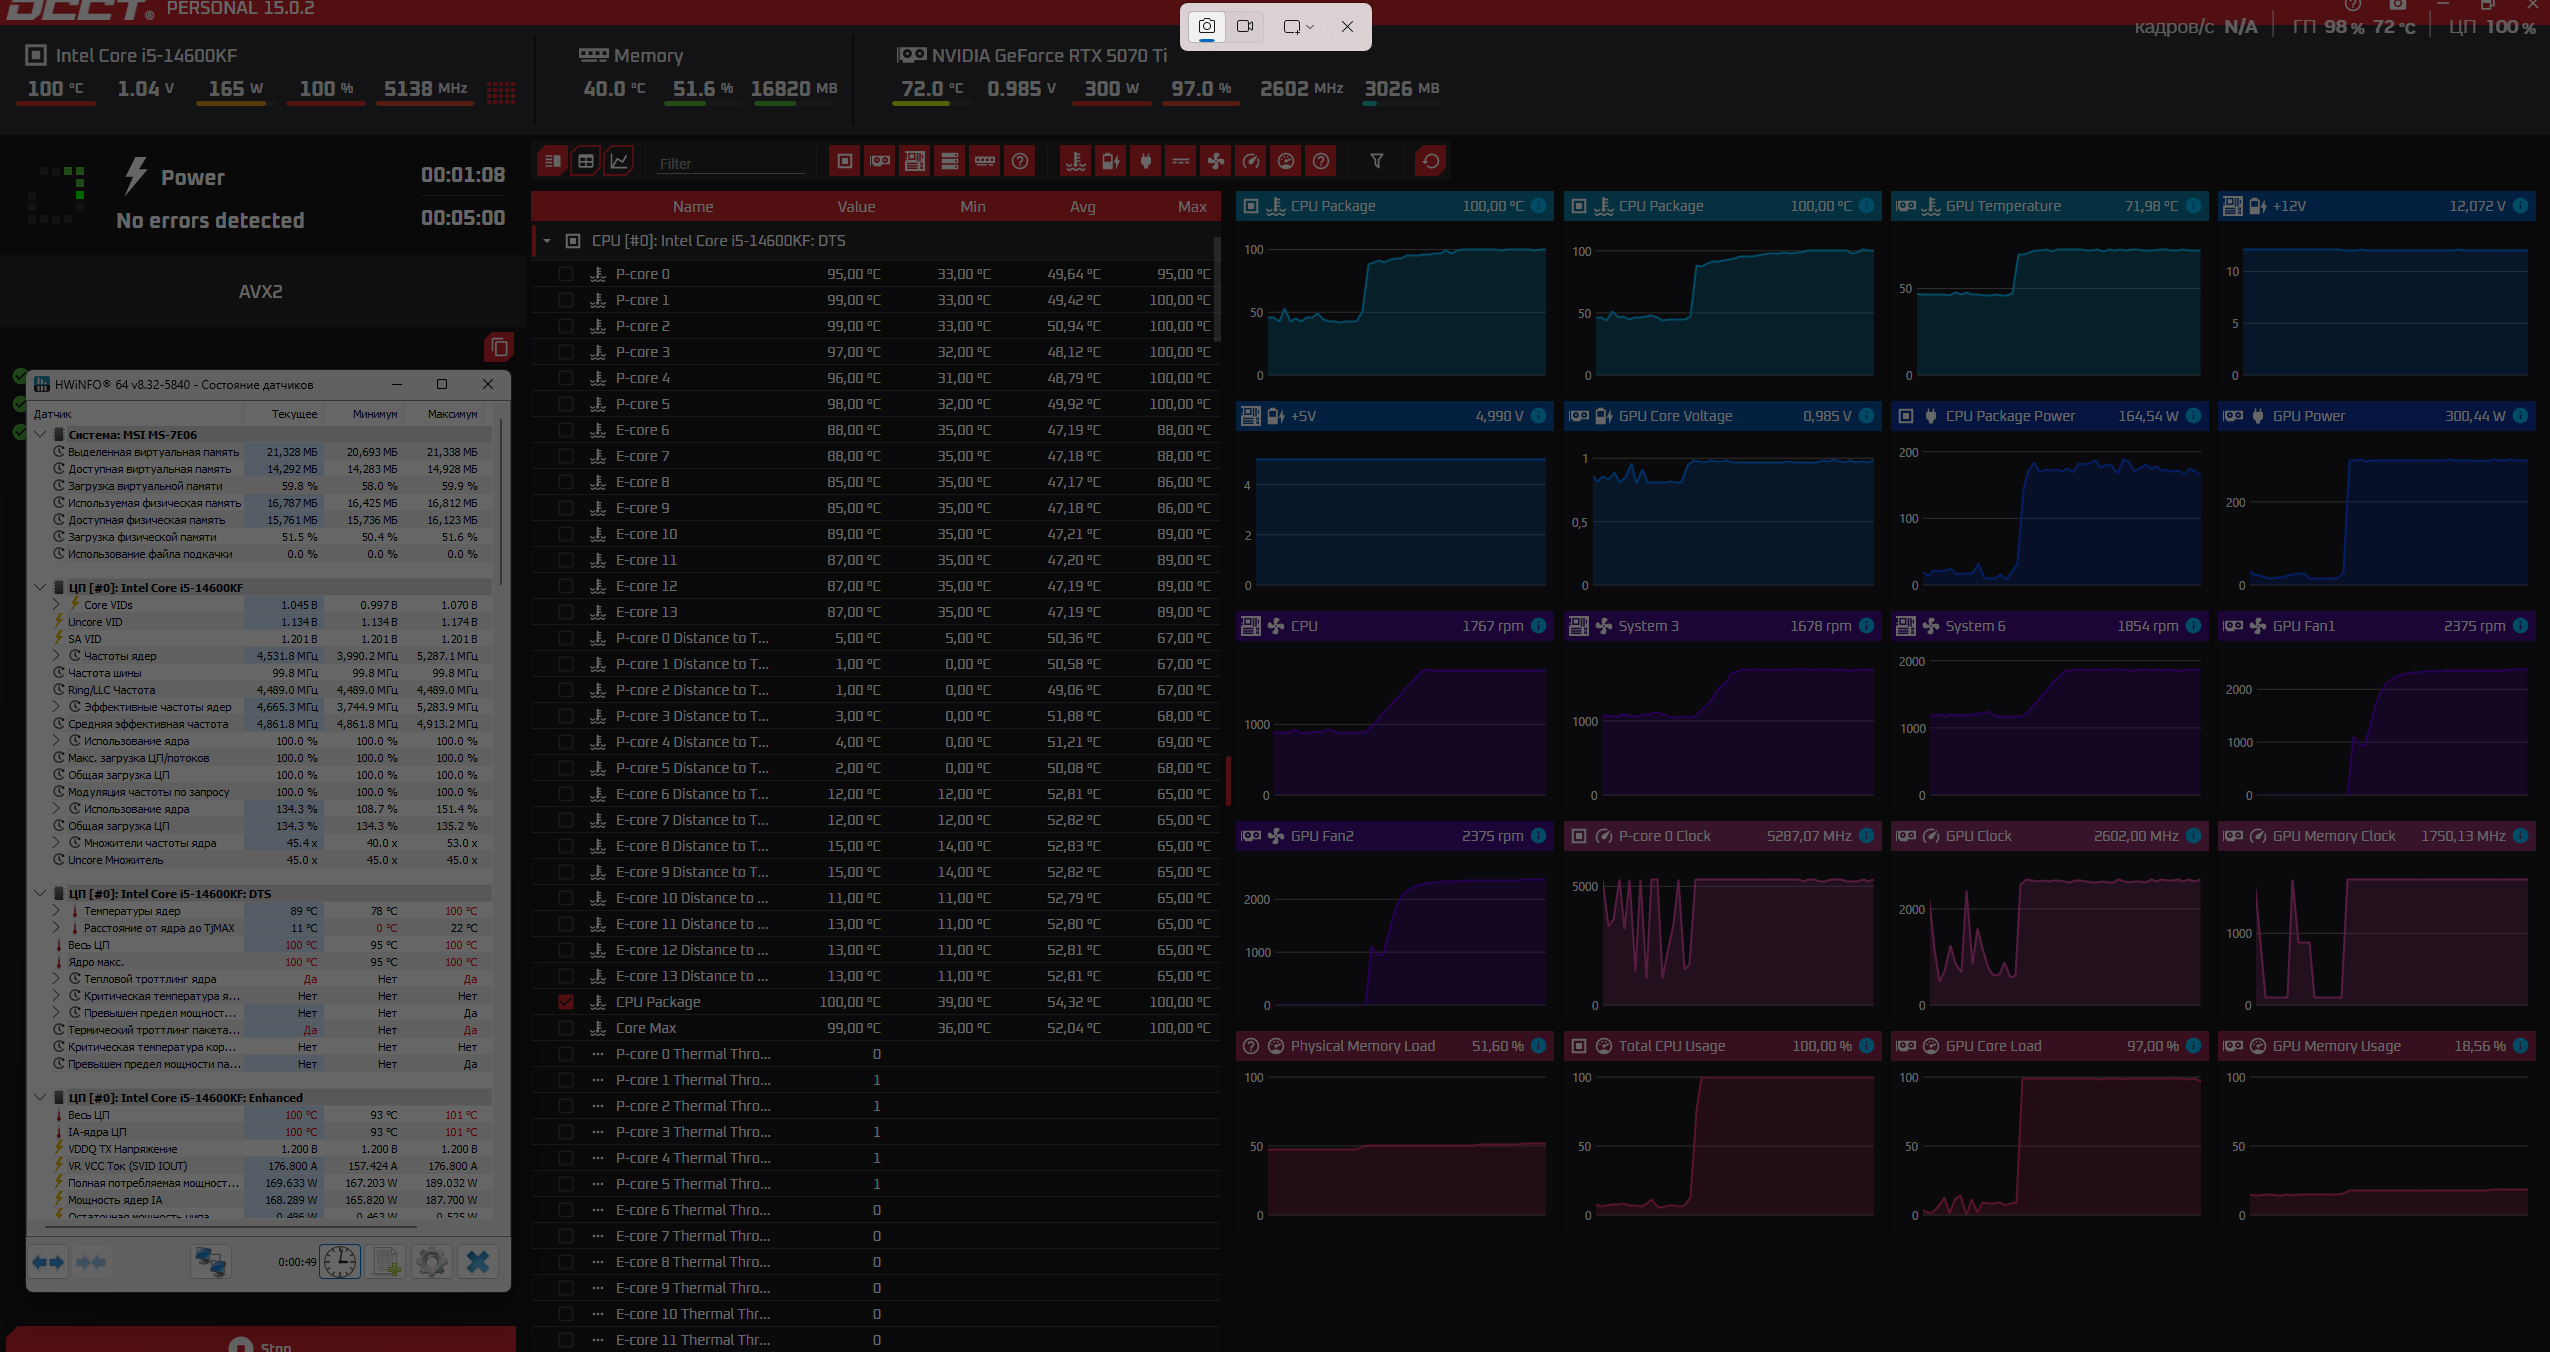
Task: Enable the Core Max row checkbox
Action: tap(566, 1028)
